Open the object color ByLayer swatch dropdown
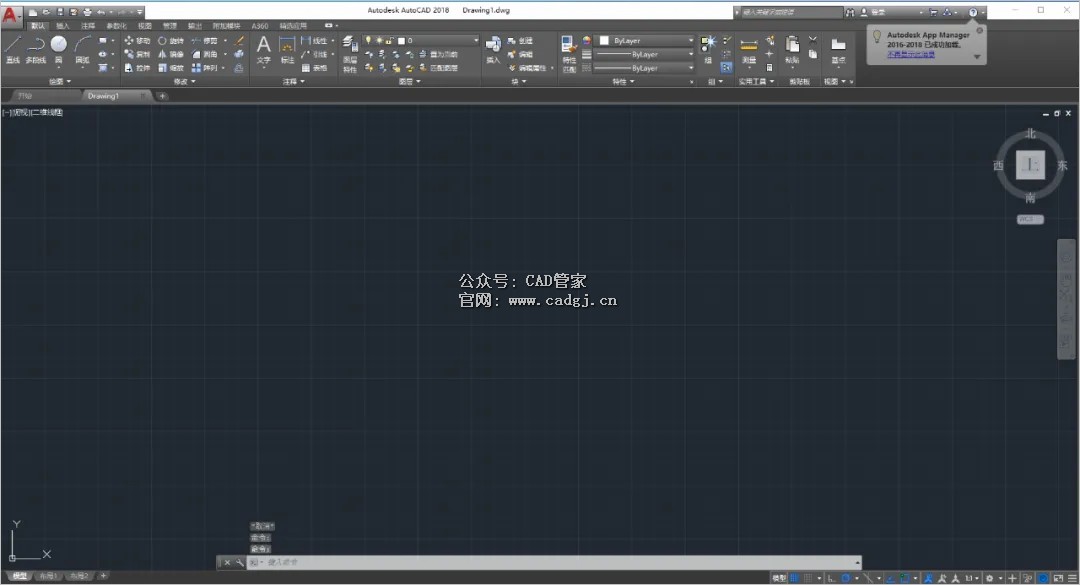 click(643, 41)
